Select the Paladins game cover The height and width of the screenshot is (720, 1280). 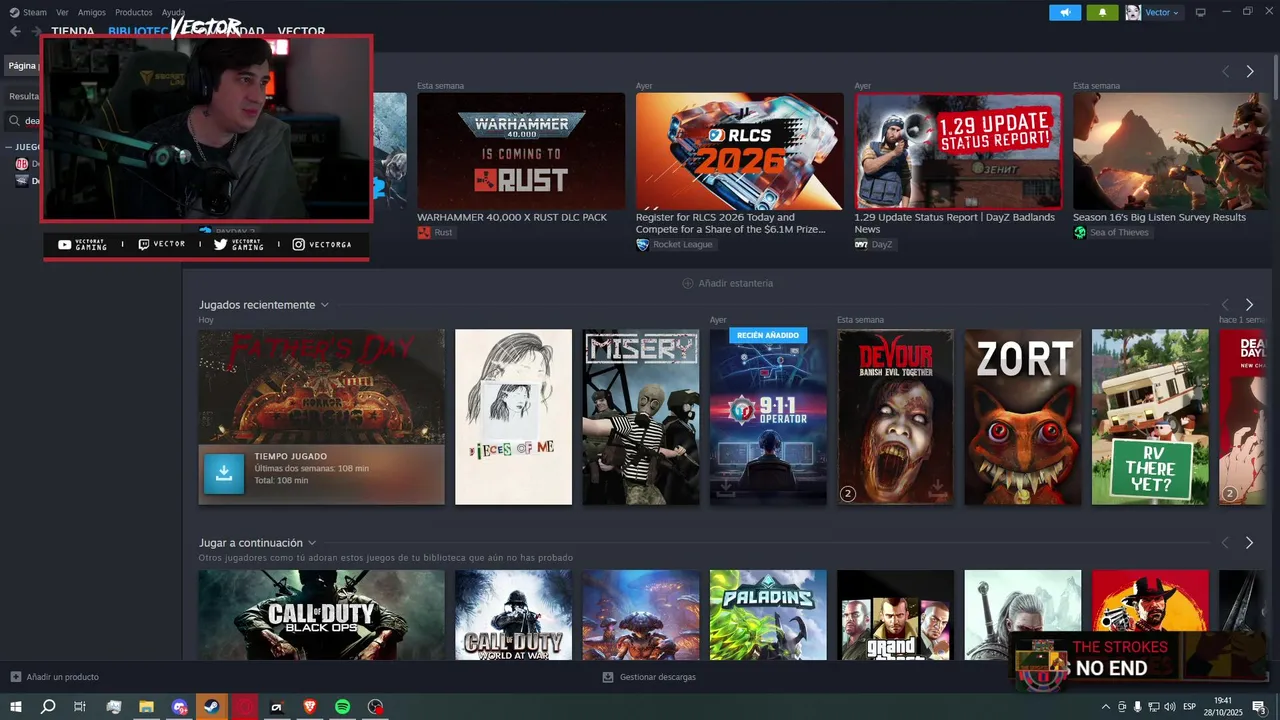click(768, 615)
